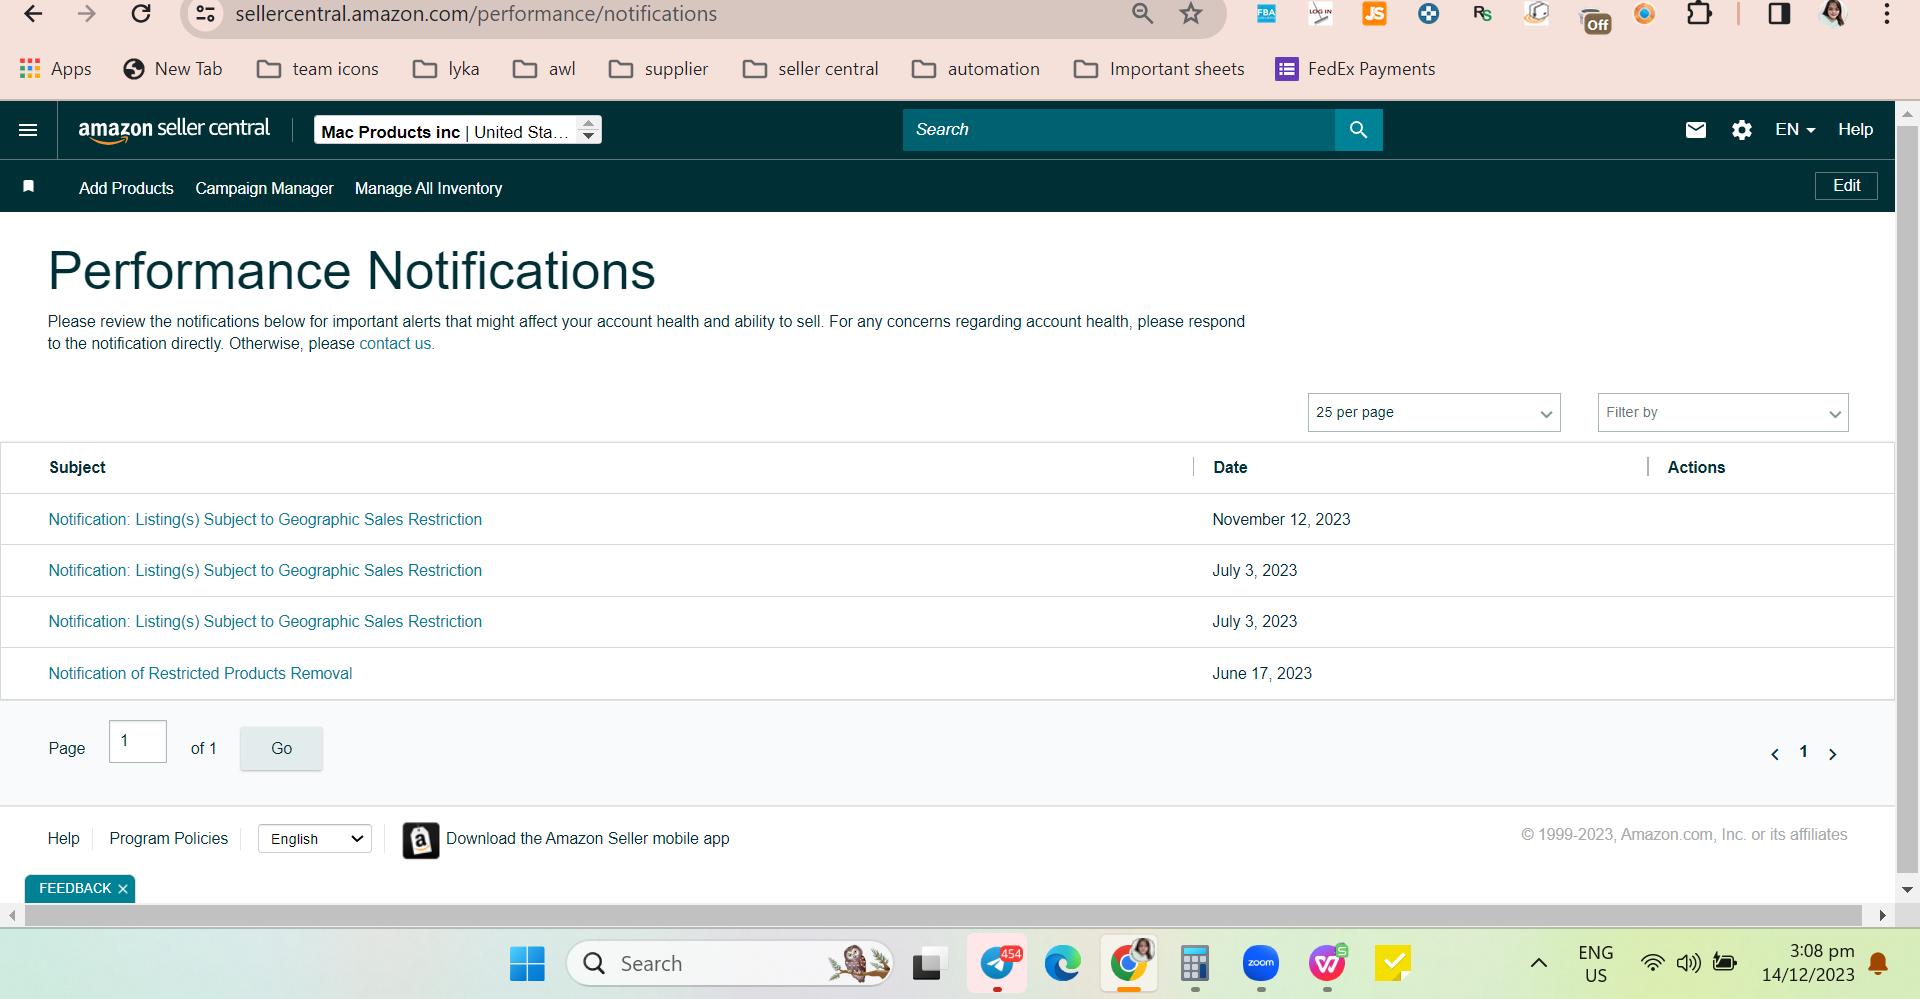The height and width of the screenshot is (999, 1920).
Task: Open Chrome three-dot menu
Action: [1886, 14]
